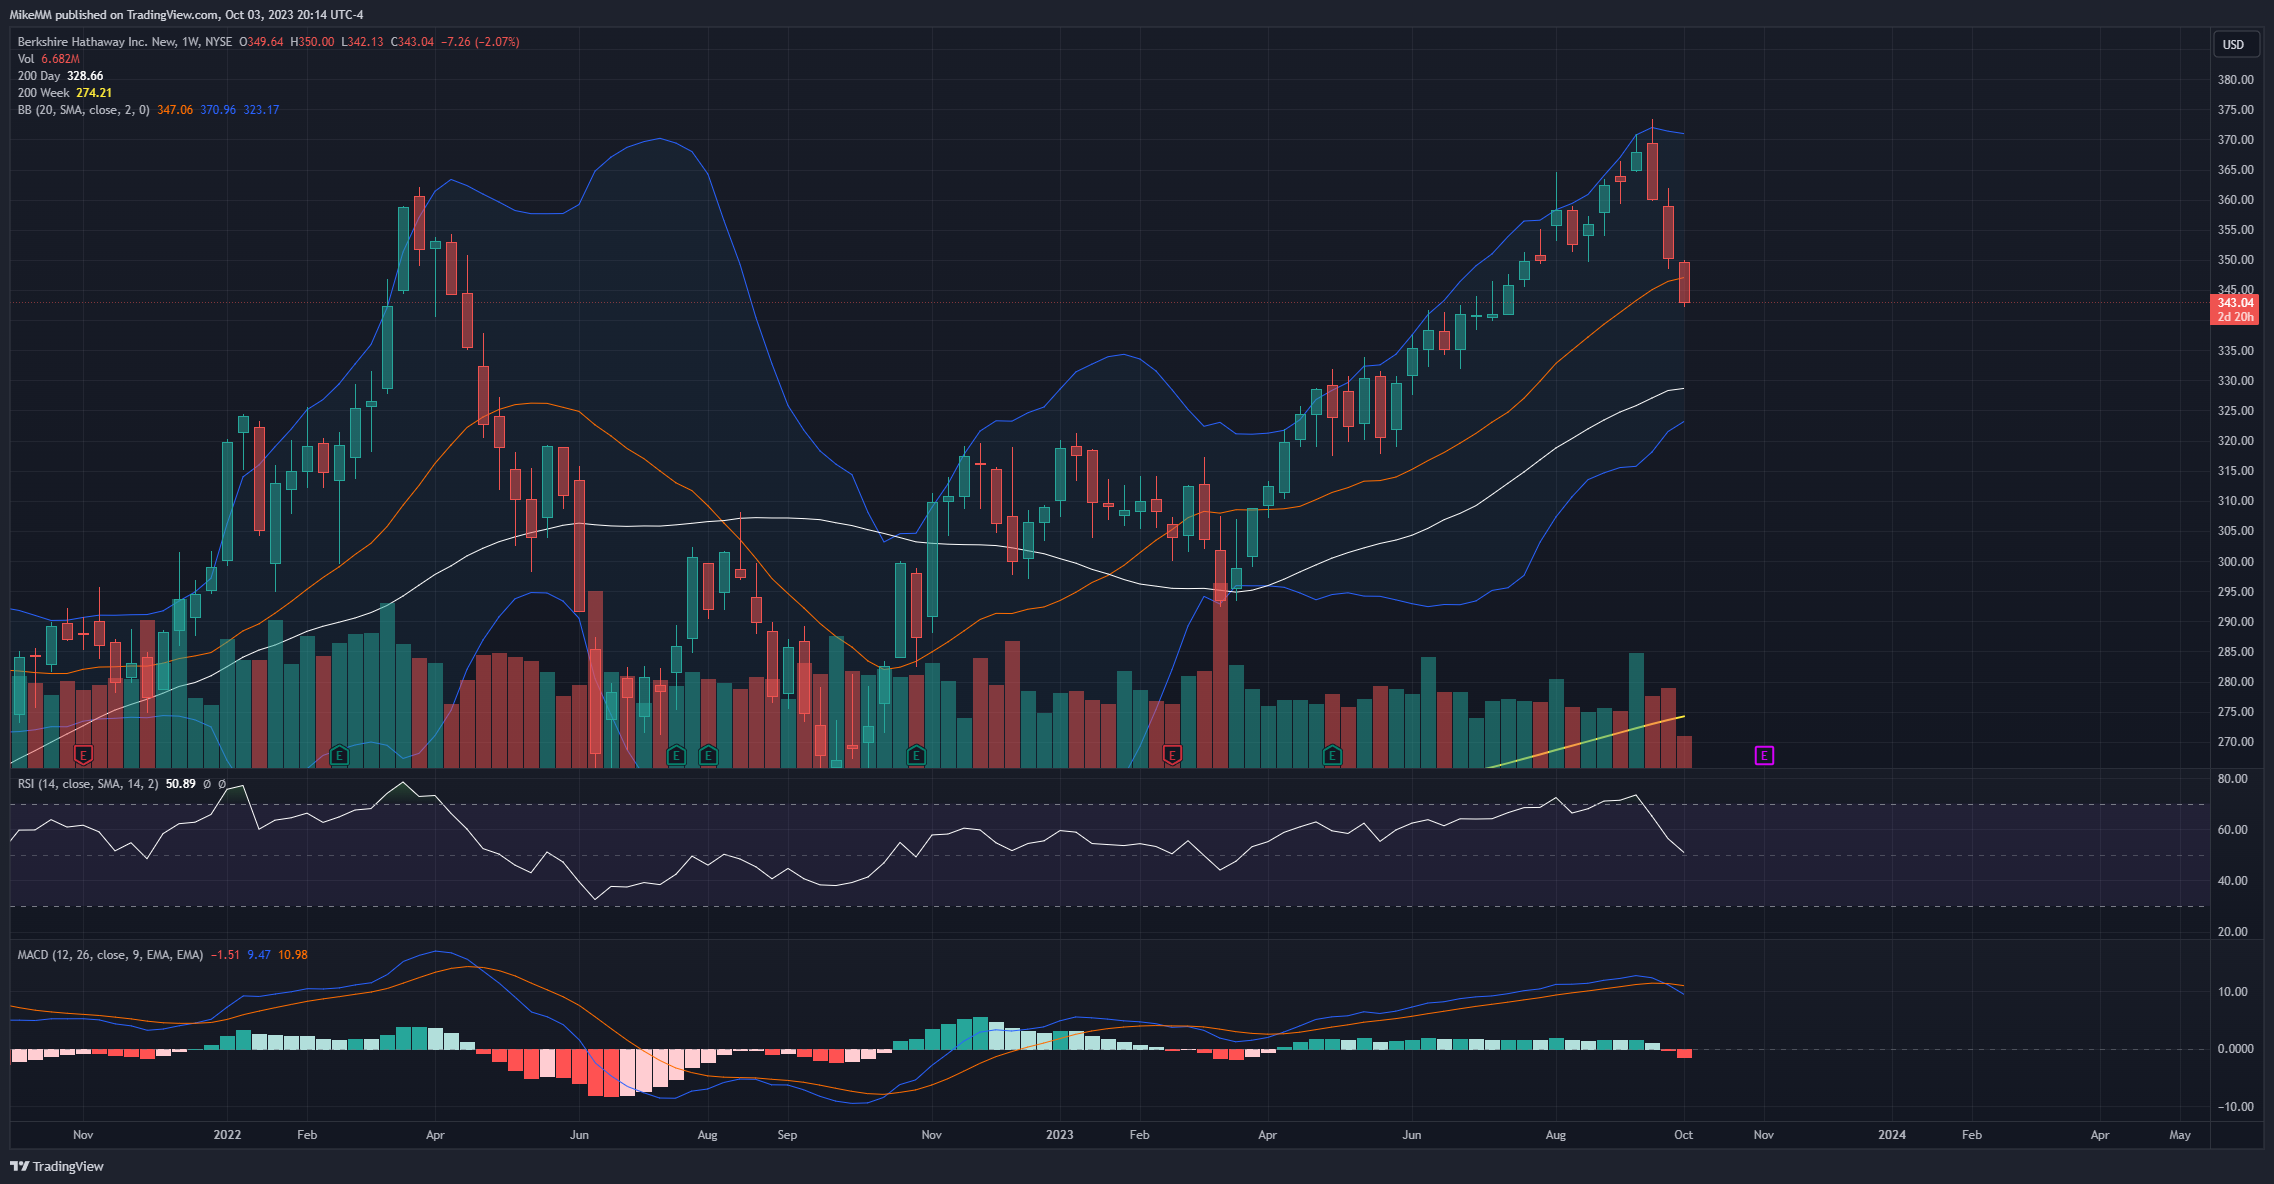Click the purple upcoming earnings marker
The width and height of the screenshot is (2274, 1184).
[x=1764, y=755]
